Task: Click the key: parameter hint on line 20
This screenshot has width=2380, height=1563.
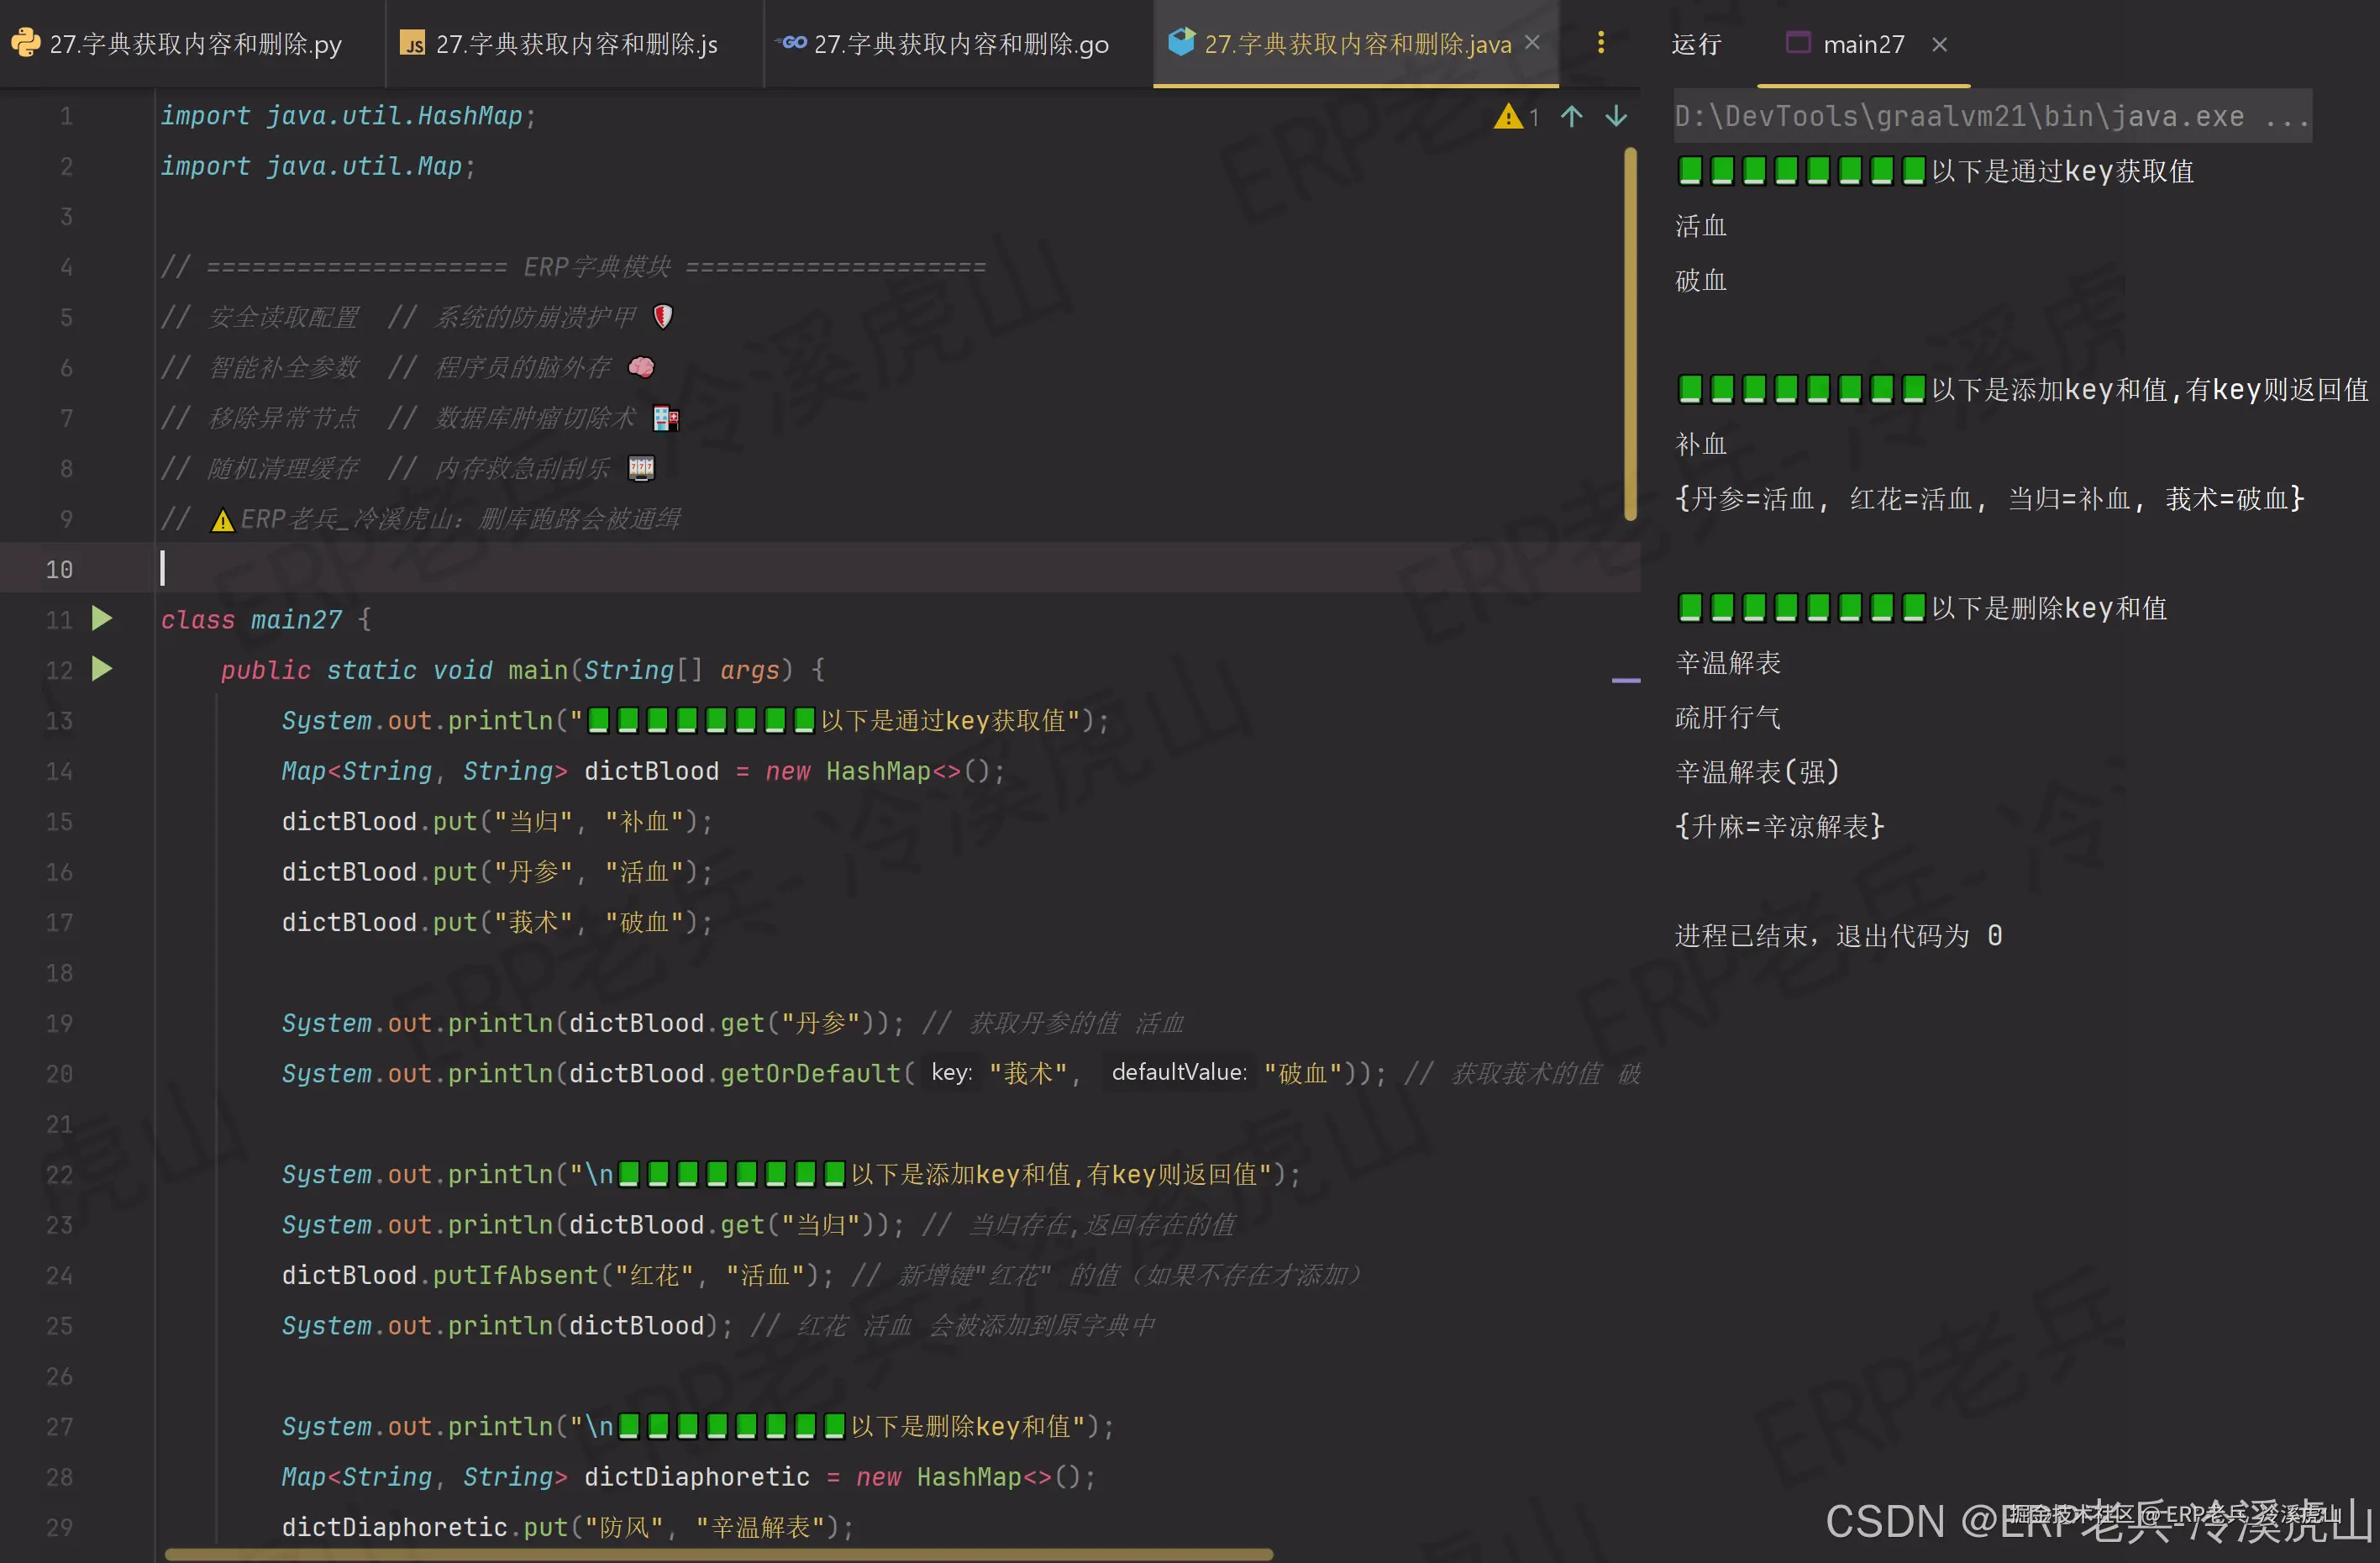Action: 950,1072
